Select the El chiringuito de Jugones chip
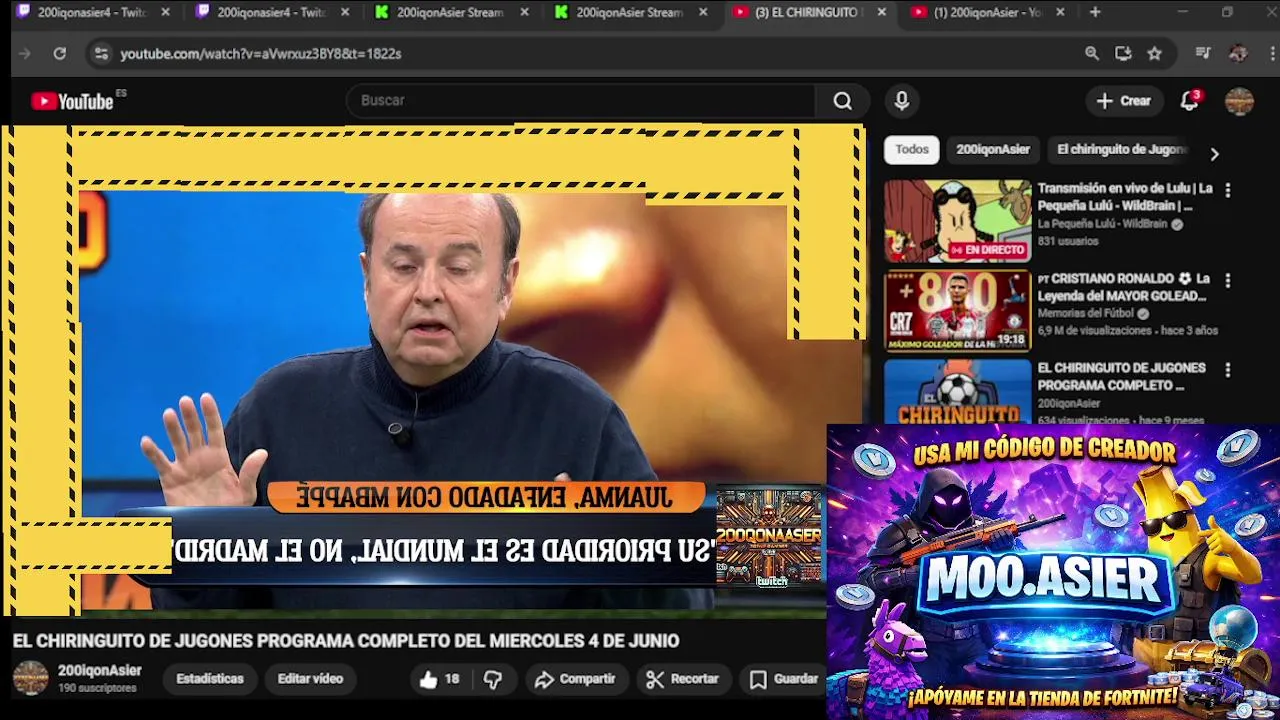 [1122, 150]
